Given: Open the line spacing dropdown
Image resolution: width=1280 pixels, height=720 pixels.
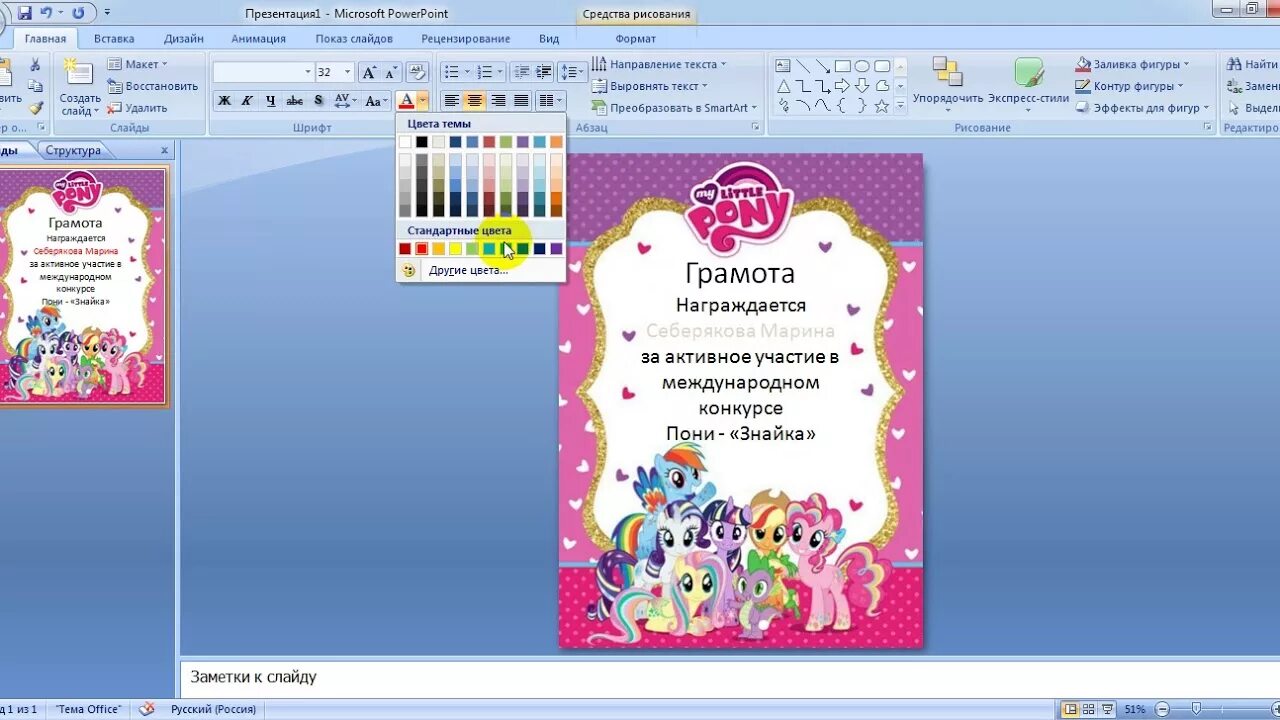Looking at the screenshot, I should tap(572, 72).
